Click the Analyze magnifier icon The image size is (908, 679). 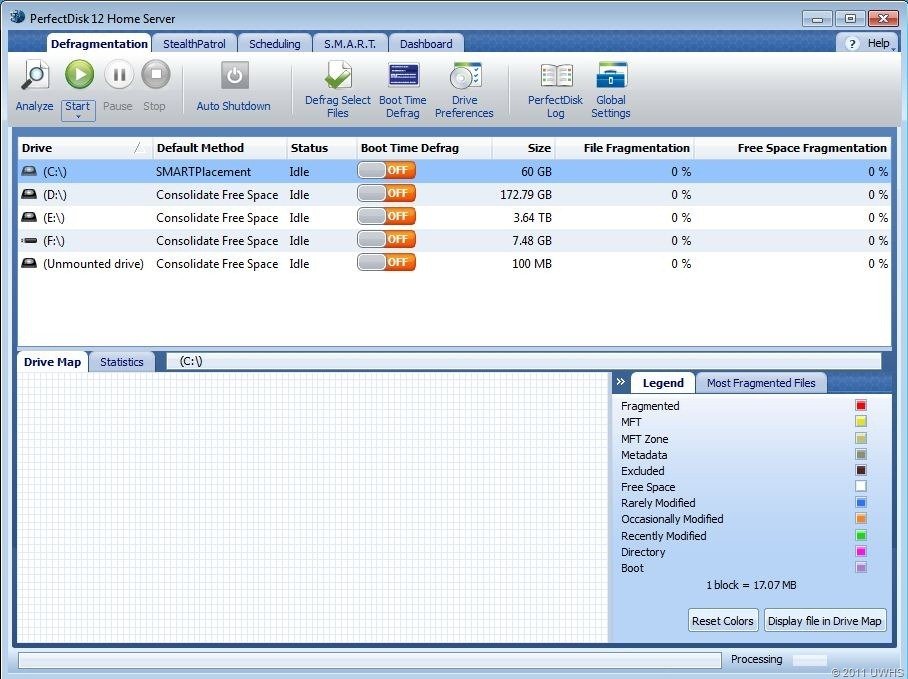(x=35, y=76)
